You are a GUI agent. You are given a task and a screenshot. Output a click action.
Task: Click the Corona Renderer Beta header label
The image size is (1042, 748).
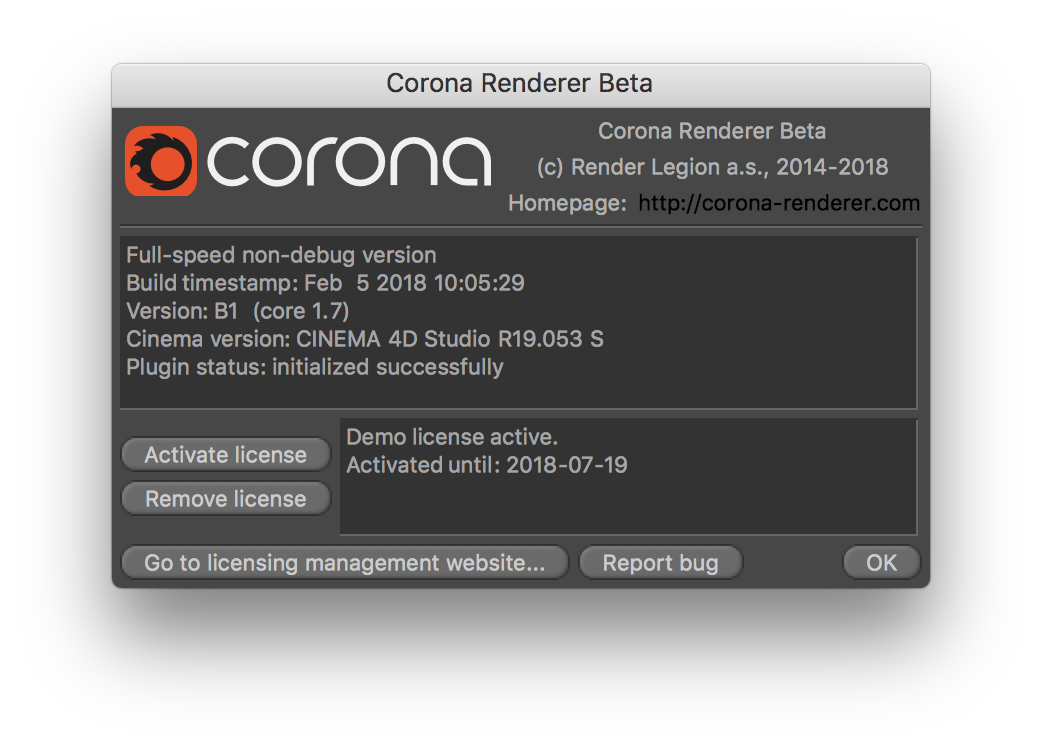[712, 131]
